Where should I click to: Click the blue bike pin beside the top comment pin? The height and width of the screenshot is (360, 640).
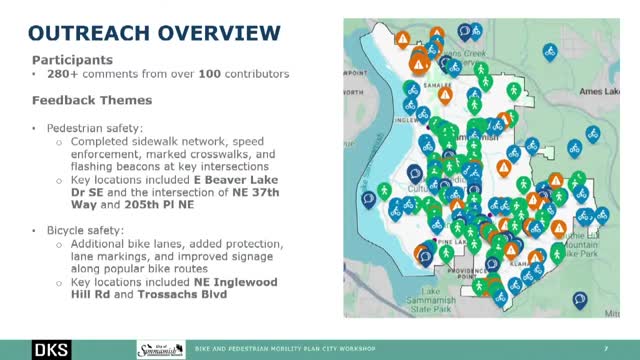point(476,31)
